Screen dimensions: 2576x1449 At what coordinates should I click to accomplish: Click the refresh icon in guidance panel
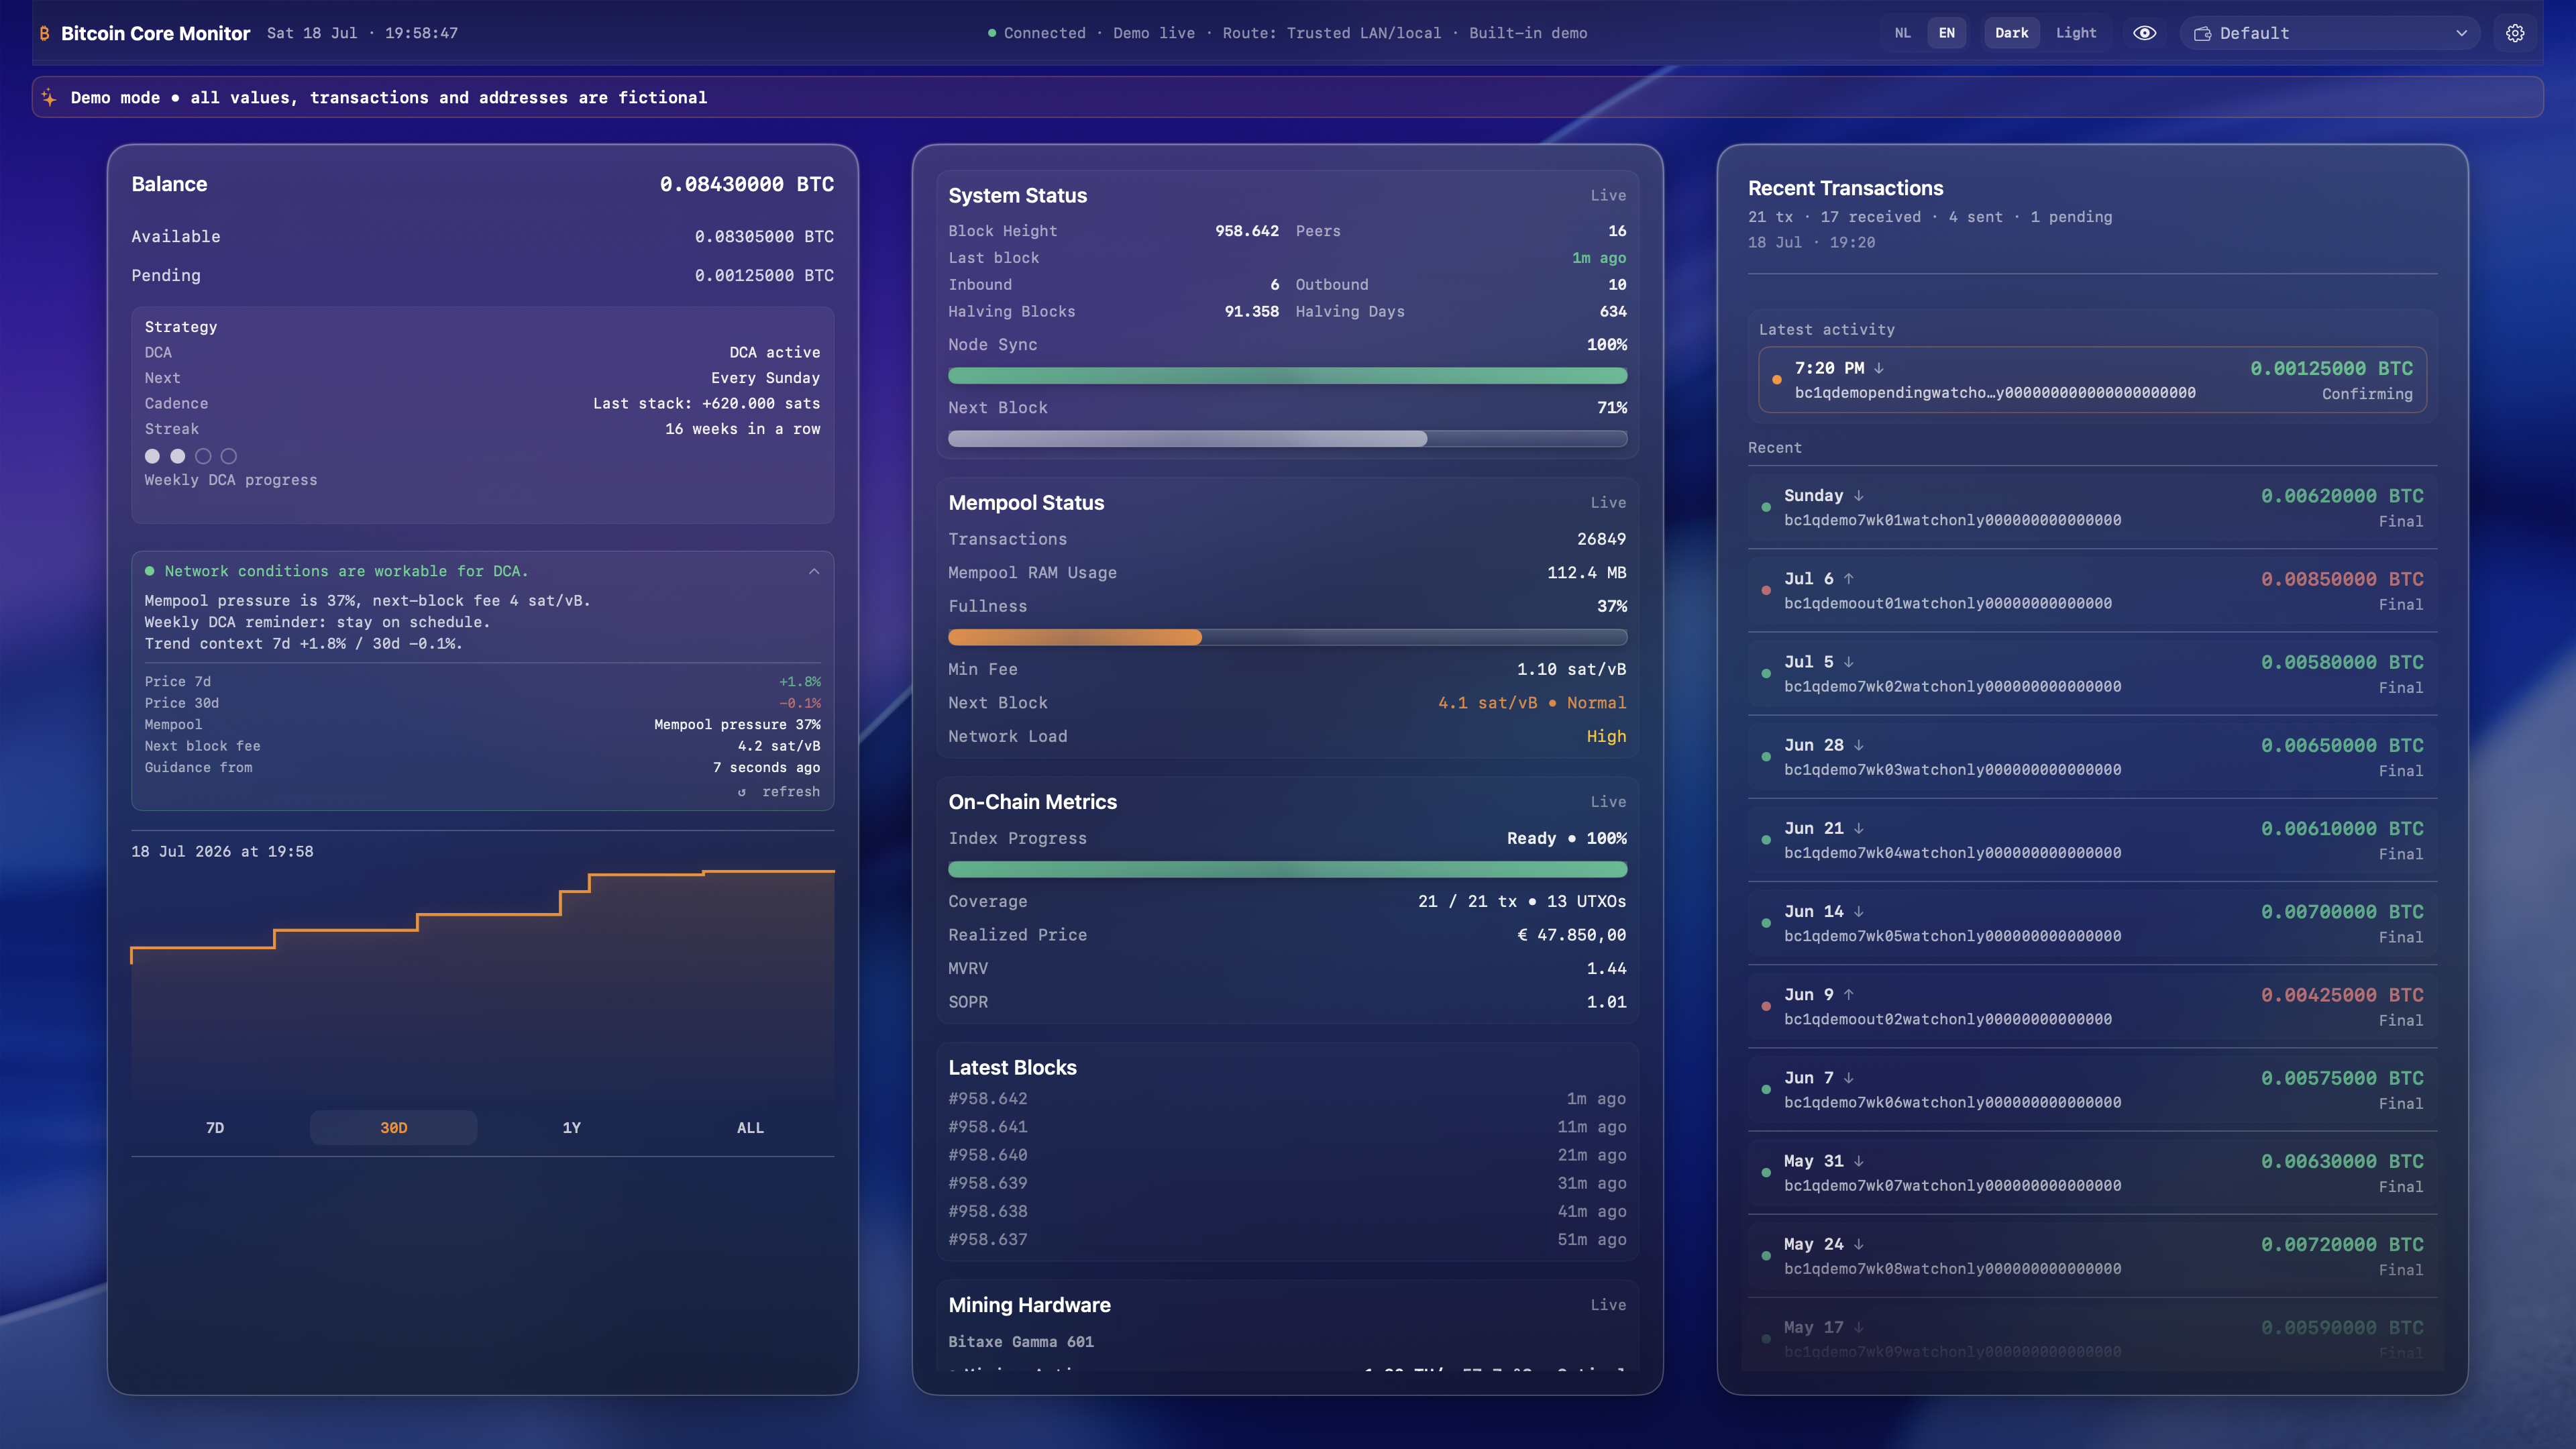742,792
